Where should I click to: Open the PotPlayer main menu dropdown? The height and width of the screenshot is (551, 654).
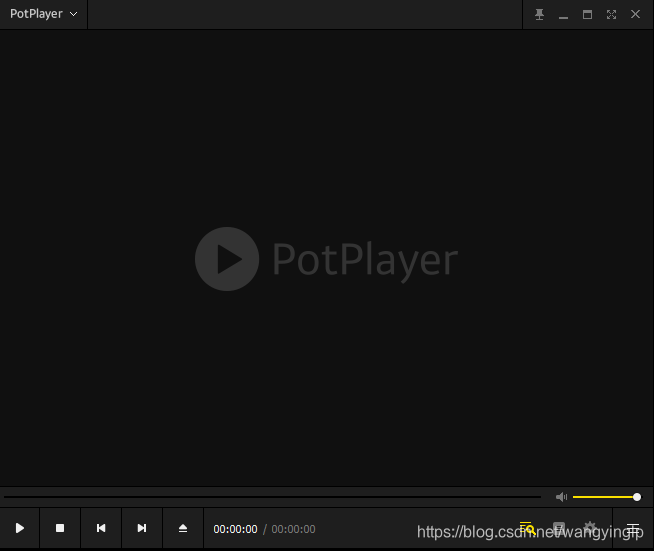click(43, 14)
